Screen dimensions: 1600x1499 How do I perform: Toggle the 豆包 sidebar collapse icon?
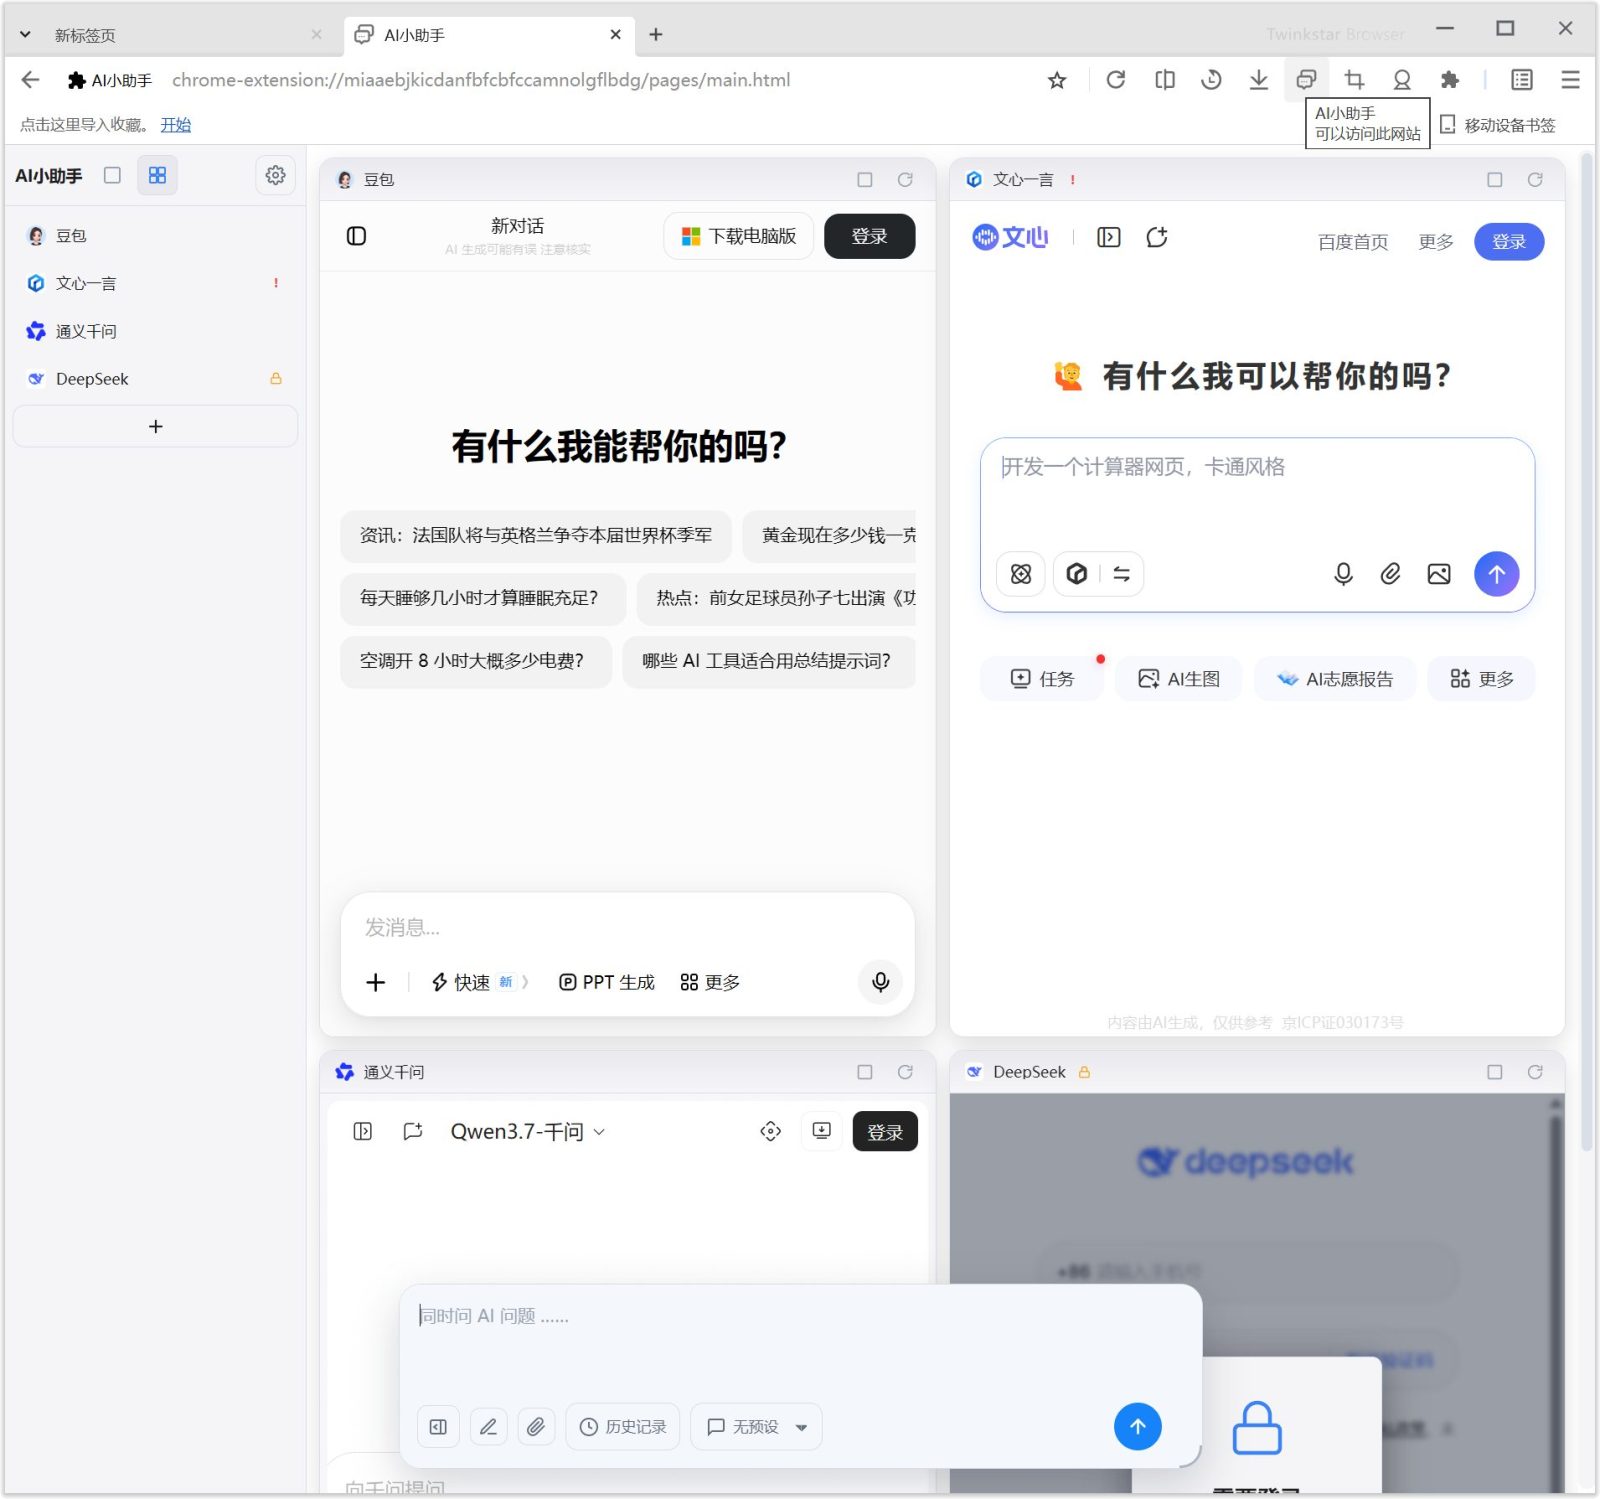[356, 236]
